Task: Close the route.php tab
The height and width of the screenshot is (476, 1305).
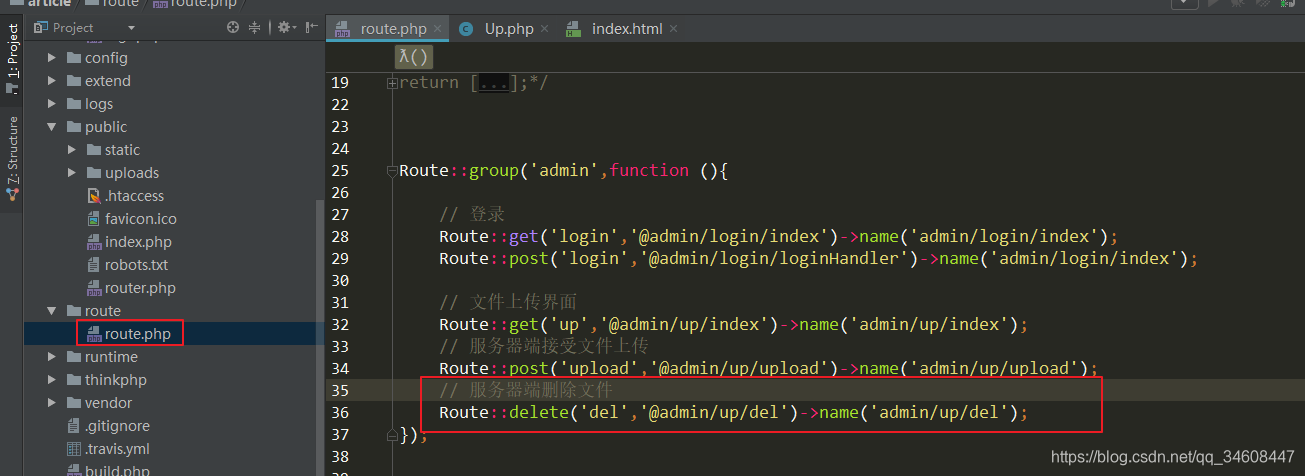Action: (x=439, y=29)
